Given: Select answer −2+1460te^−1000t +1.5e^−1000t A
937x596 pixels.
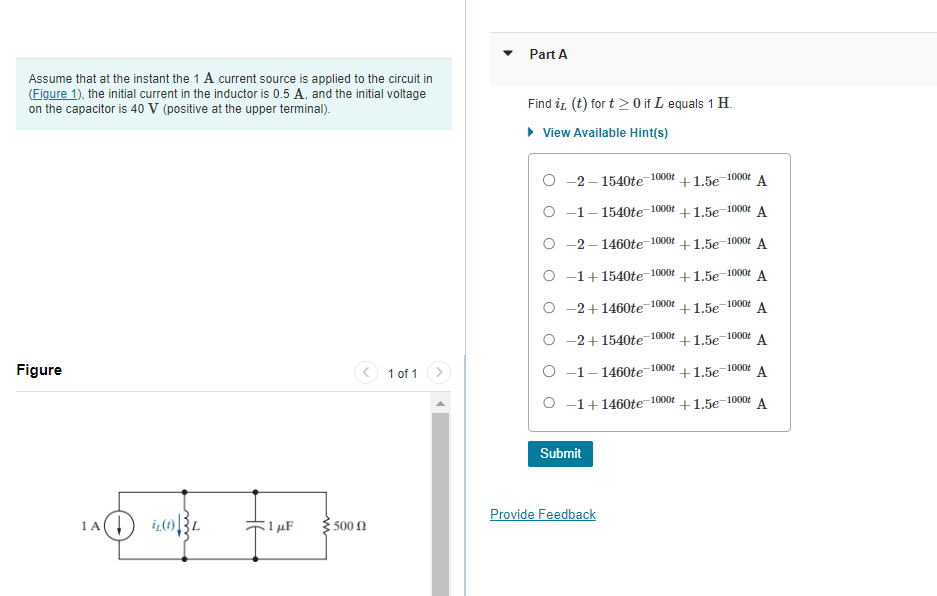Looking at the screenshot, I should pyautogui.click(x=549, y=308).
